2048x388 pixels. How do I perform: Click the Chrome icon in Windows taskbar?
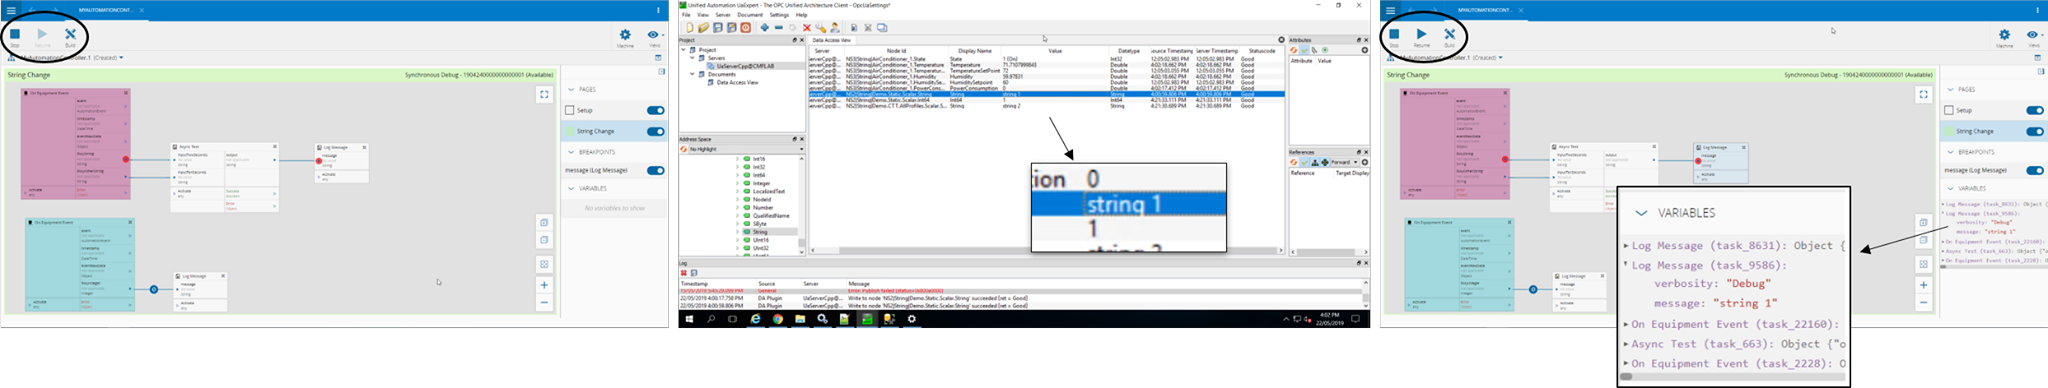[778, 319]
